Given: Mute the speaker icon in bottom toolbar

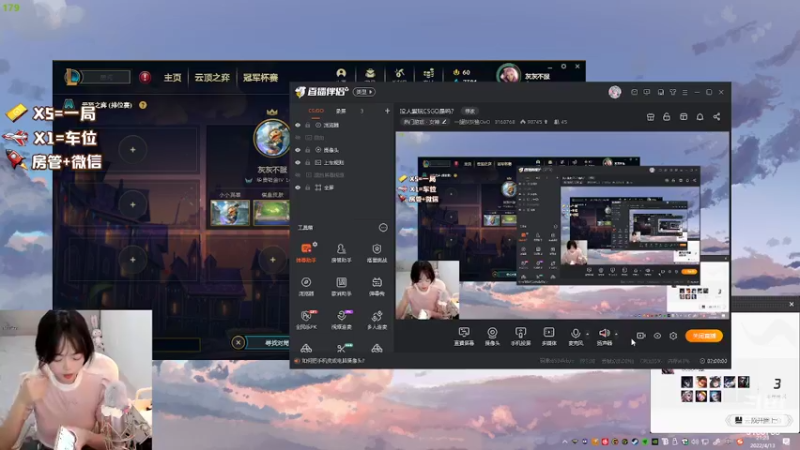Looking at the screenshot, I should (x=604, y=333).
